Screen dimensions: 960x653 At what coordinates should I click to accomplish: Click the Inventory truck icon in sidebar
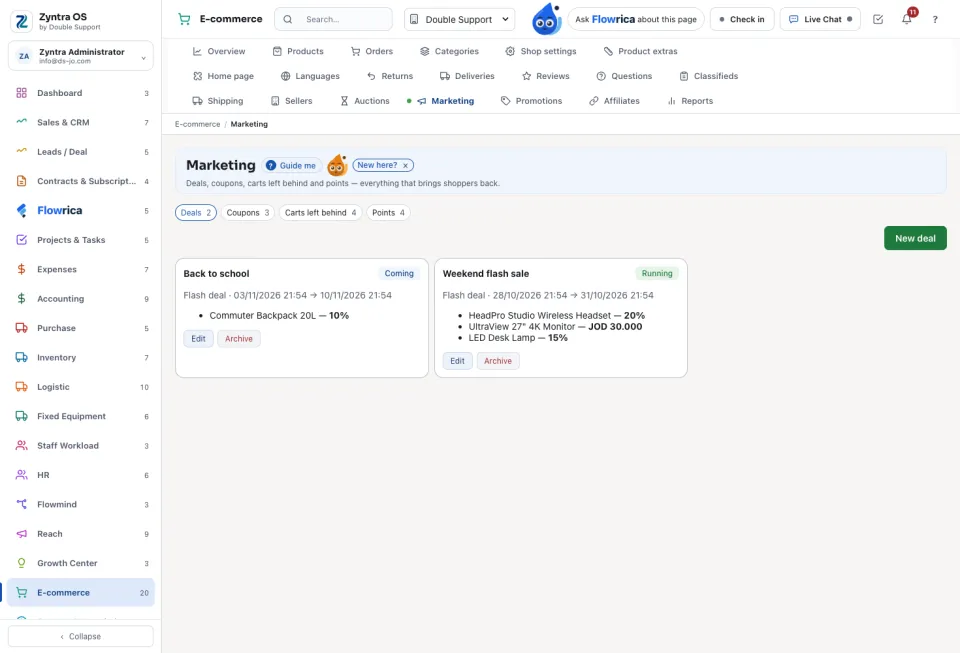coord(21,357)
